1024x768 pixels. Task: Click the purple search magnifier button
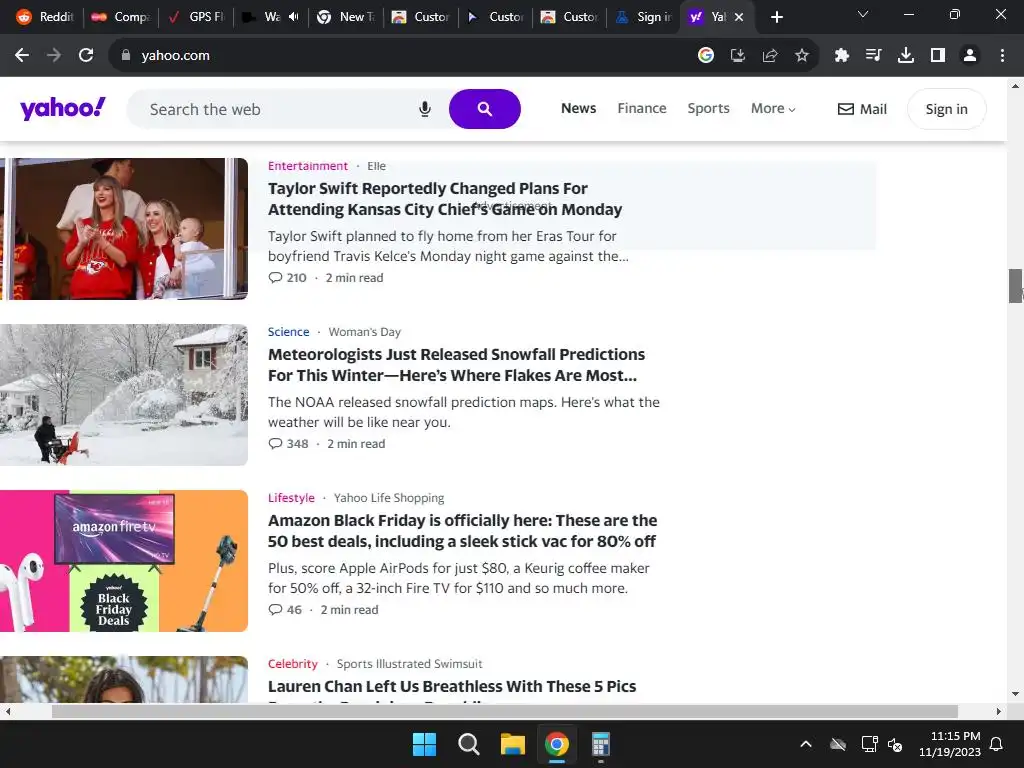[x=485, y=109]
